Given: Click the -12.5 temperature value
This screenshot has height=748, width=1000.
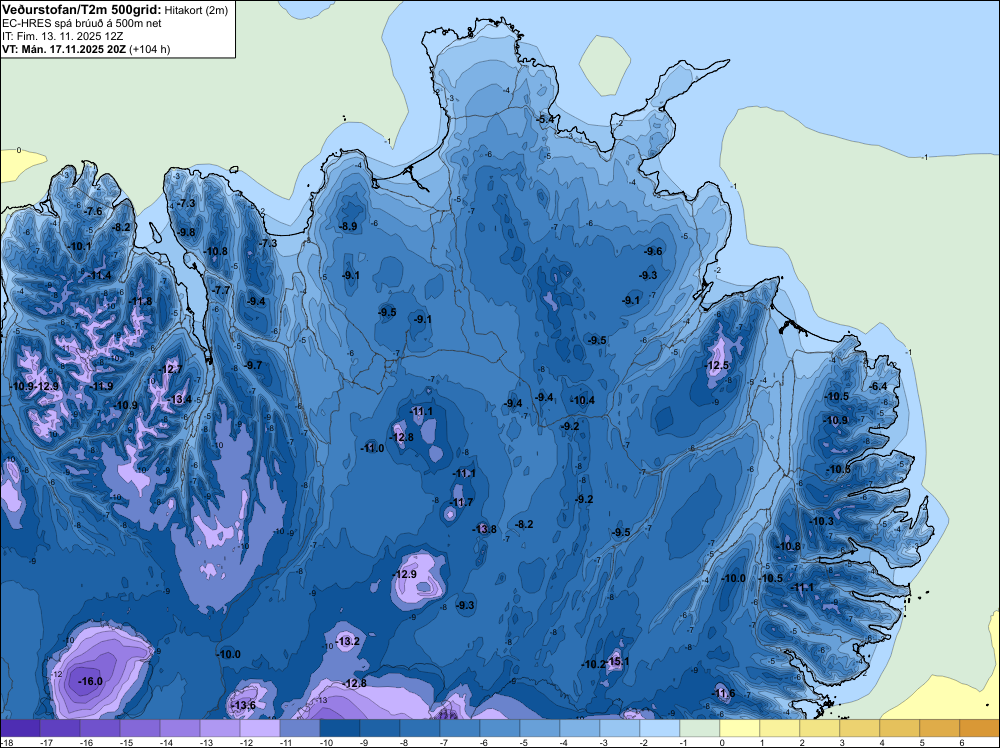Looking at the screenshot, I should (717, 366).
